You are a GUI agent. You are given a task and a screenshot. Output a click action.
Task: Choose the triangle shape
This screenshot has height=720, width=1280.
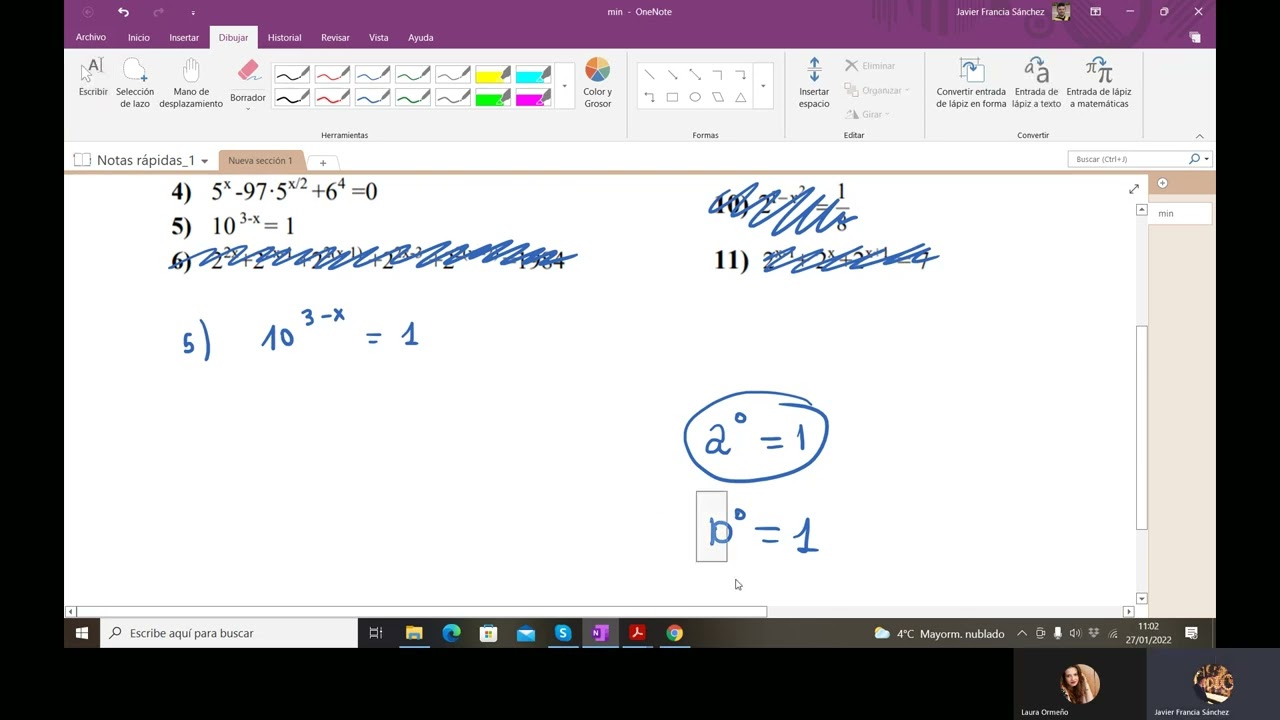point(741,97)
